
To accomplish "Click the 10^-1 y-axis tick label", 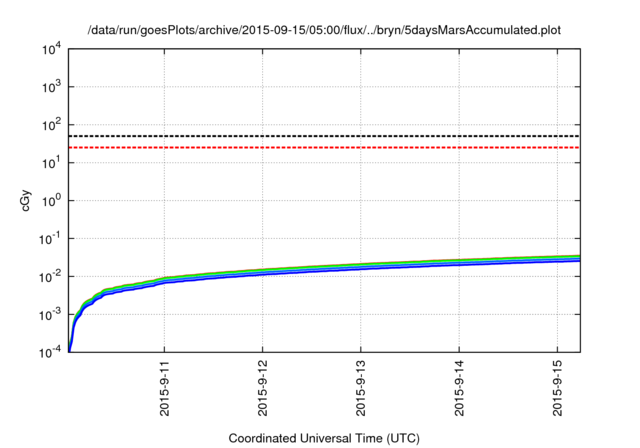I will (x=51, y=239).
